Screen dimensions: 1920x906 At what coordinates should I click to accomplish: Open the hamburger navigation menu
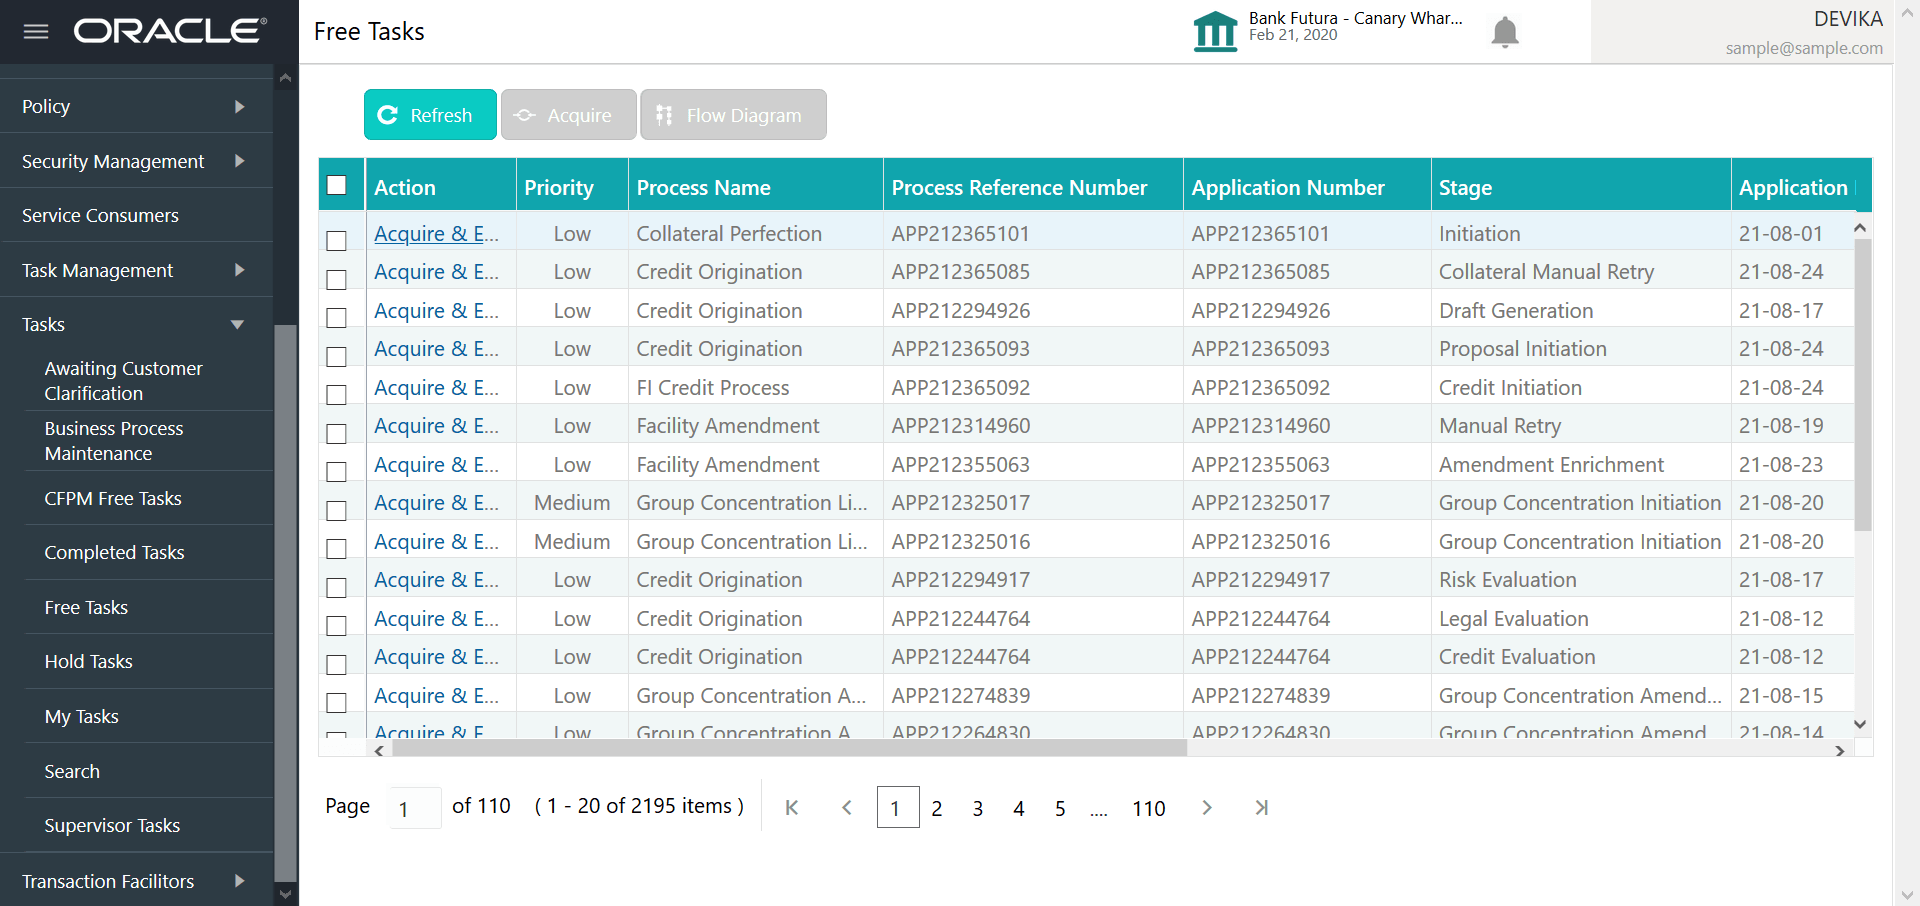pos(36,31)
